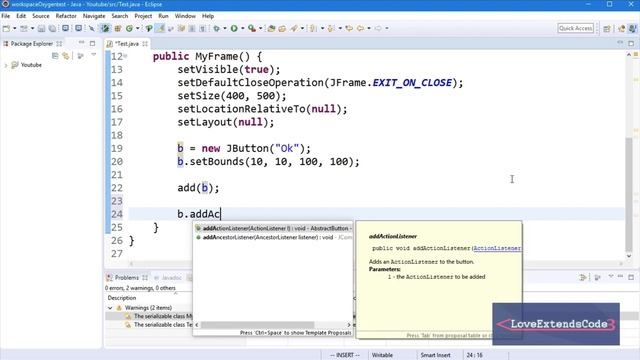Image resolution: width=640 pixels, height=360 pixels.
Task: Click the Open Task folder icon
Action: pyautogui.click(x=282, y=28)
